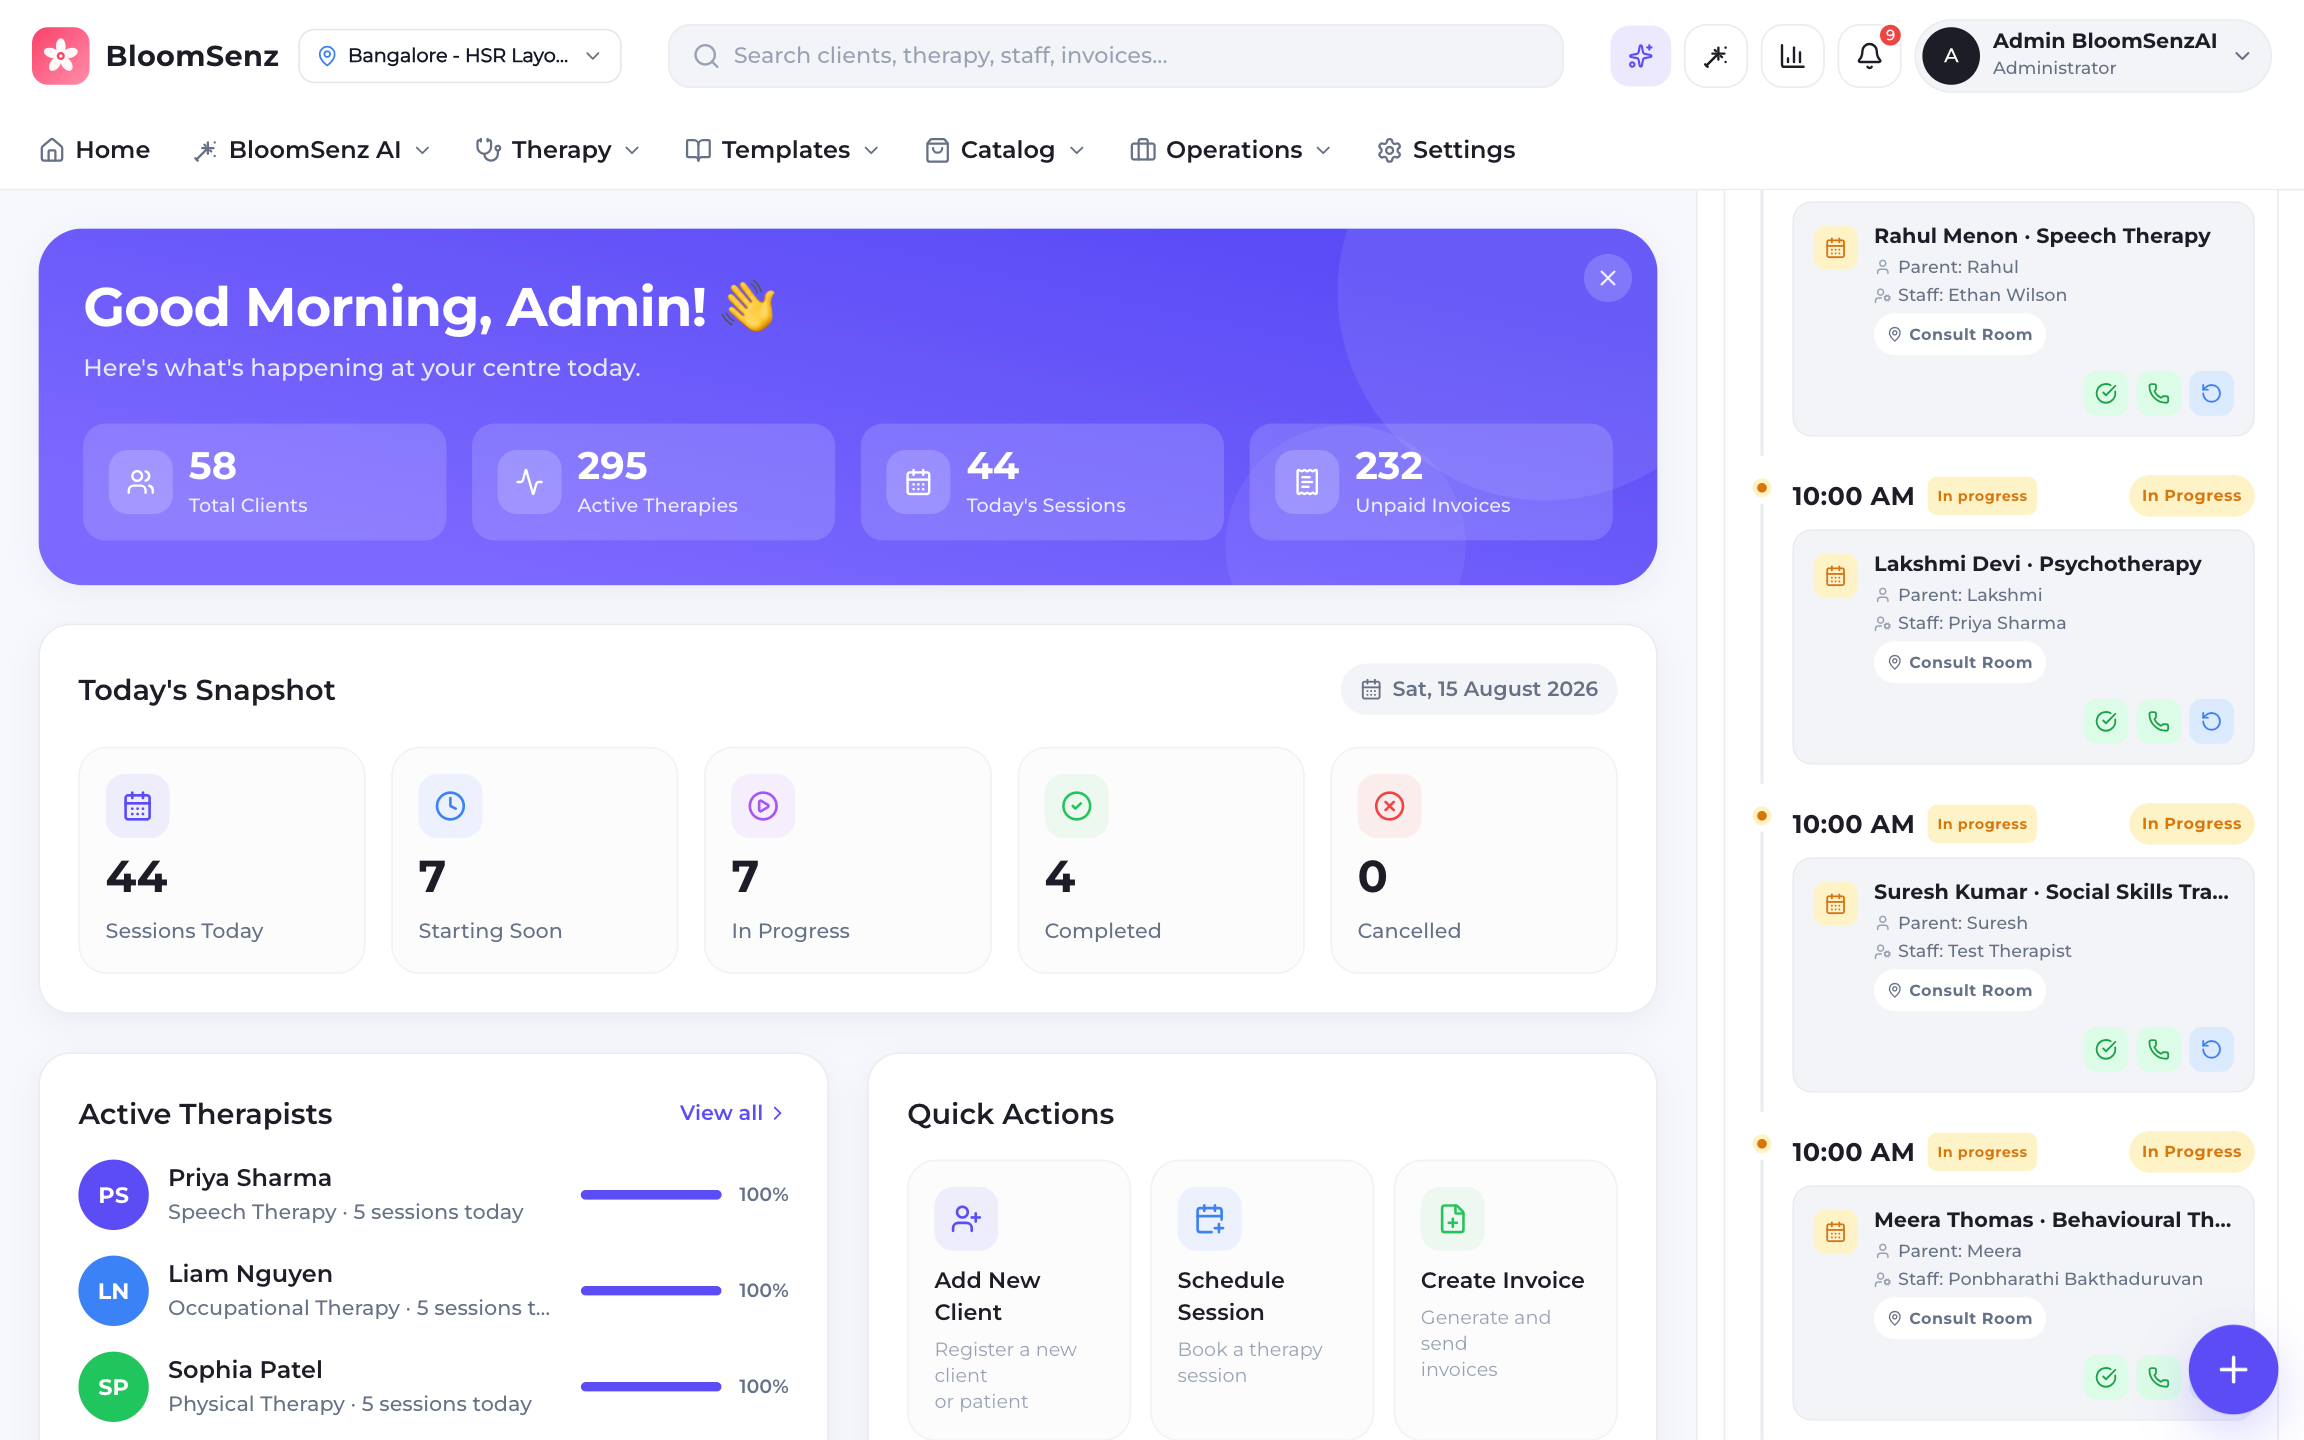Open the Bangalore - HSR Layout location dropdown
2304x1440 pixels.
[460, 56]
